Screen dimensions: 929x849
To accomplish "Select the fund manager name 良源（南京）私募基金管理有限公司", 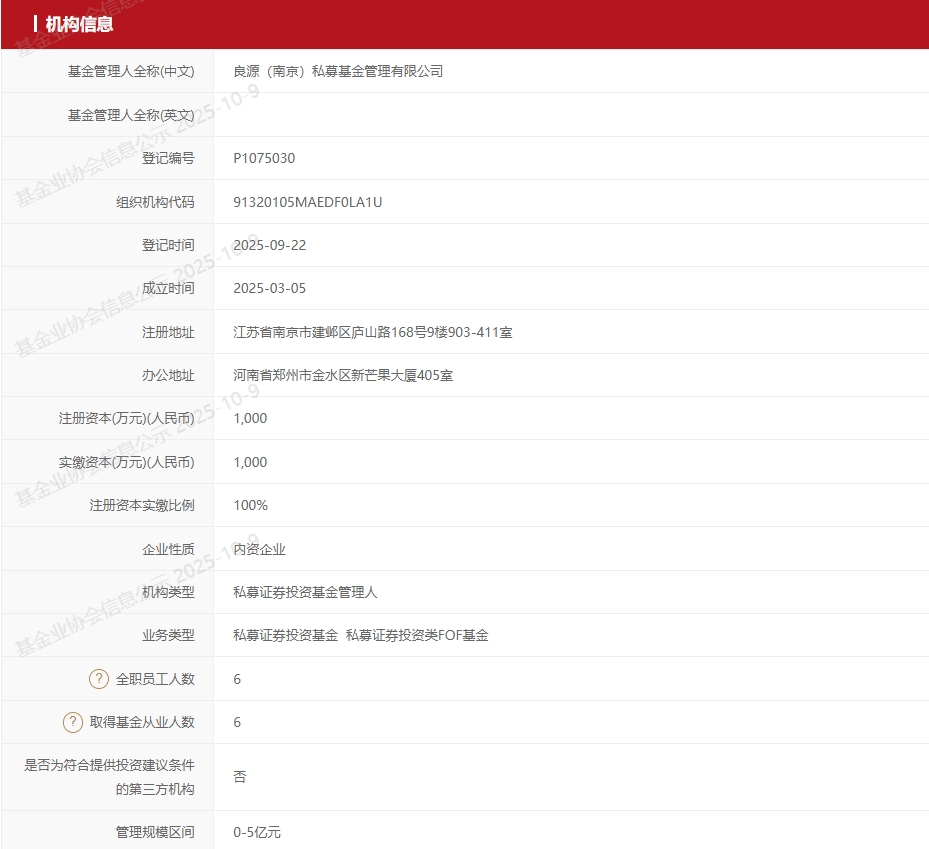I will [337, 71].
